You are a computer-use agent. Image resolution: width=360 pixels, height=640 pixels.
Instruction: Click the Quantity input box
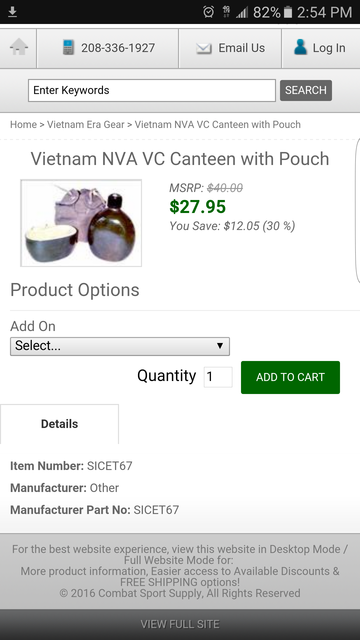click(x=218, y=377)
